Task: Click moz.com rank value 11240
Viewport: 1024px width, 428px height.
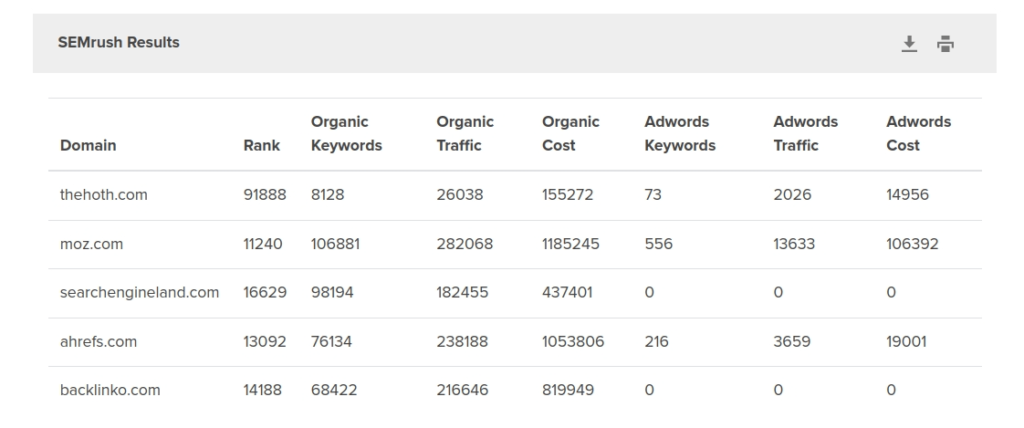Action: pyautogui.click(x=264, y=244)
